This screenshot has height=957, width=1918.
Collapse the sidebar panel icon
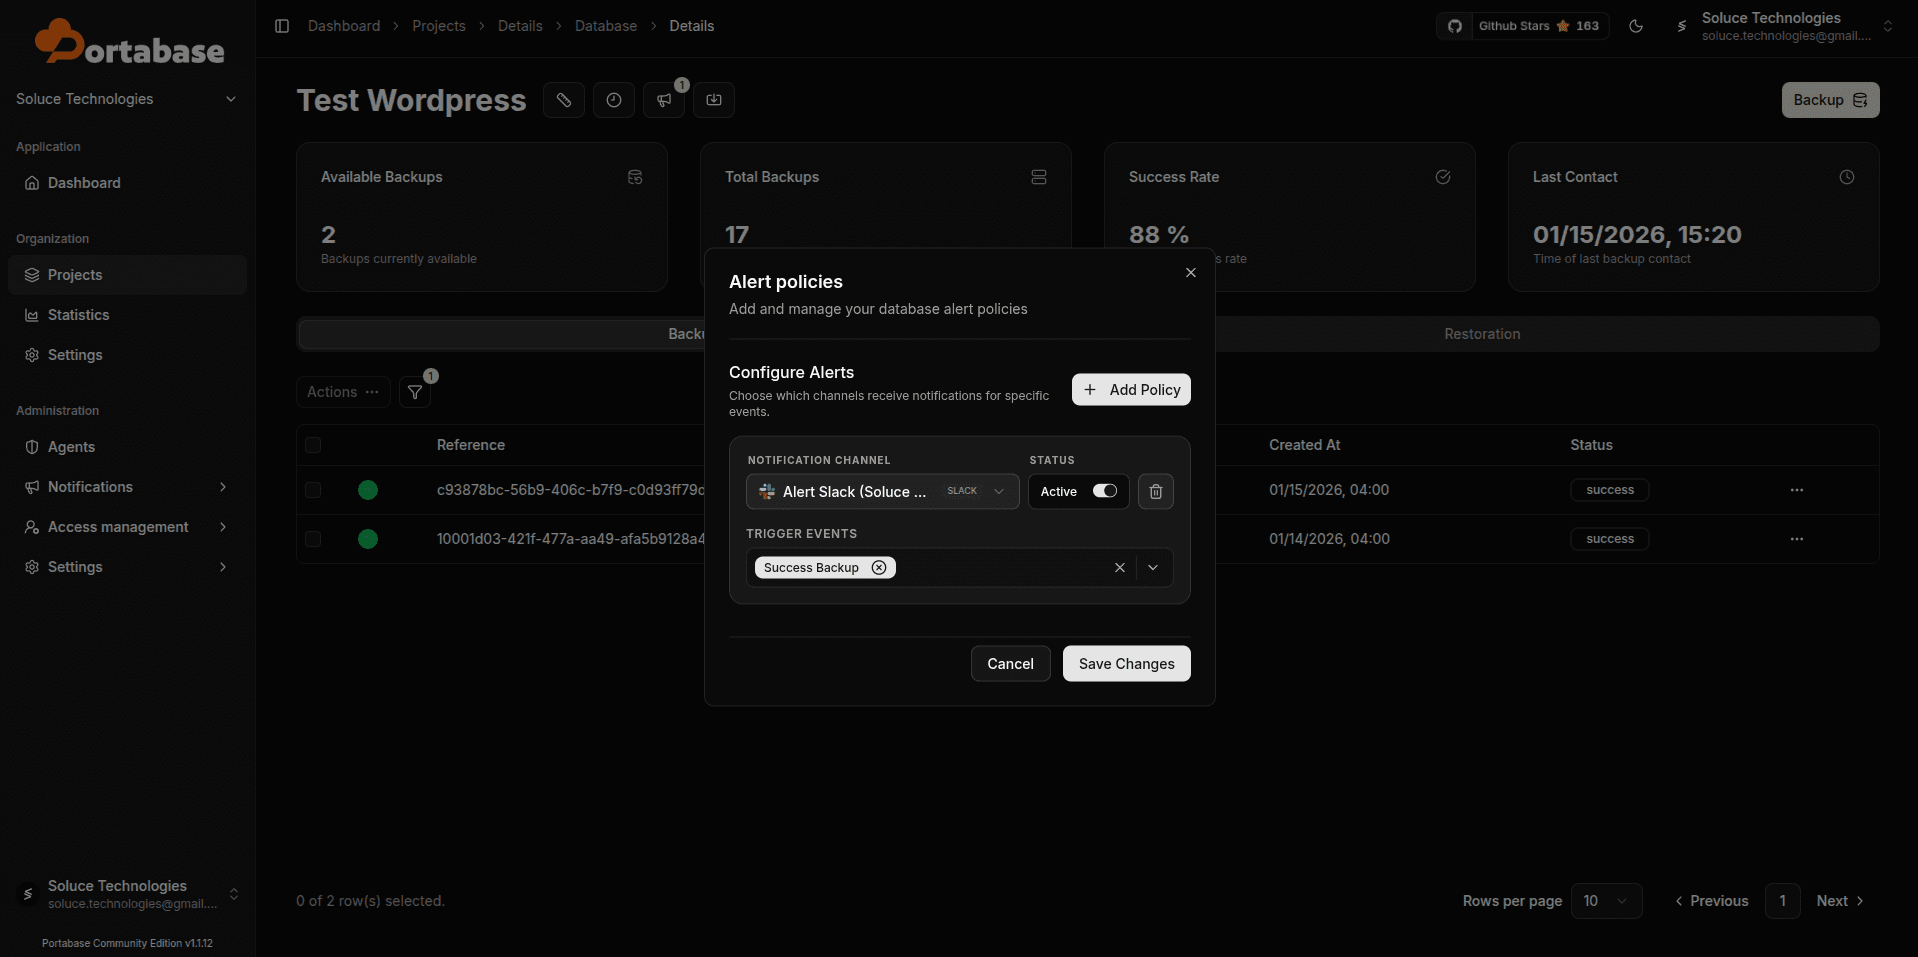(282, 26)
